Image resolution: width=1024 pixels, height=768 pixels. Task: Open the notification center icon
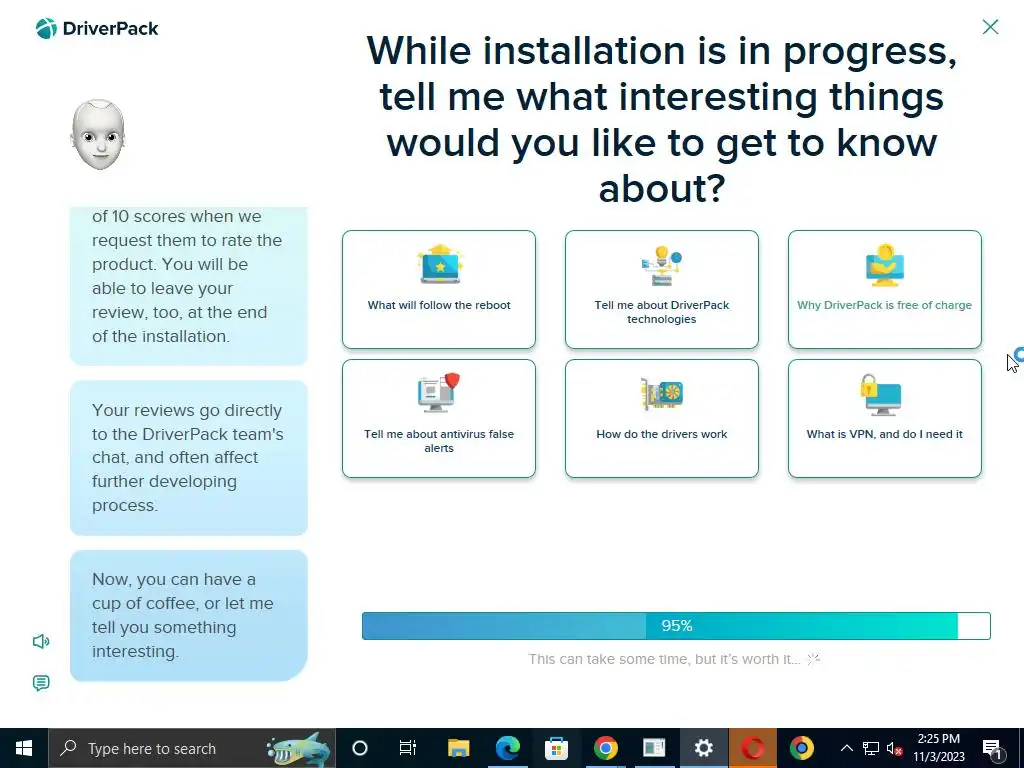pyautogui.click(x=992, y=748)
